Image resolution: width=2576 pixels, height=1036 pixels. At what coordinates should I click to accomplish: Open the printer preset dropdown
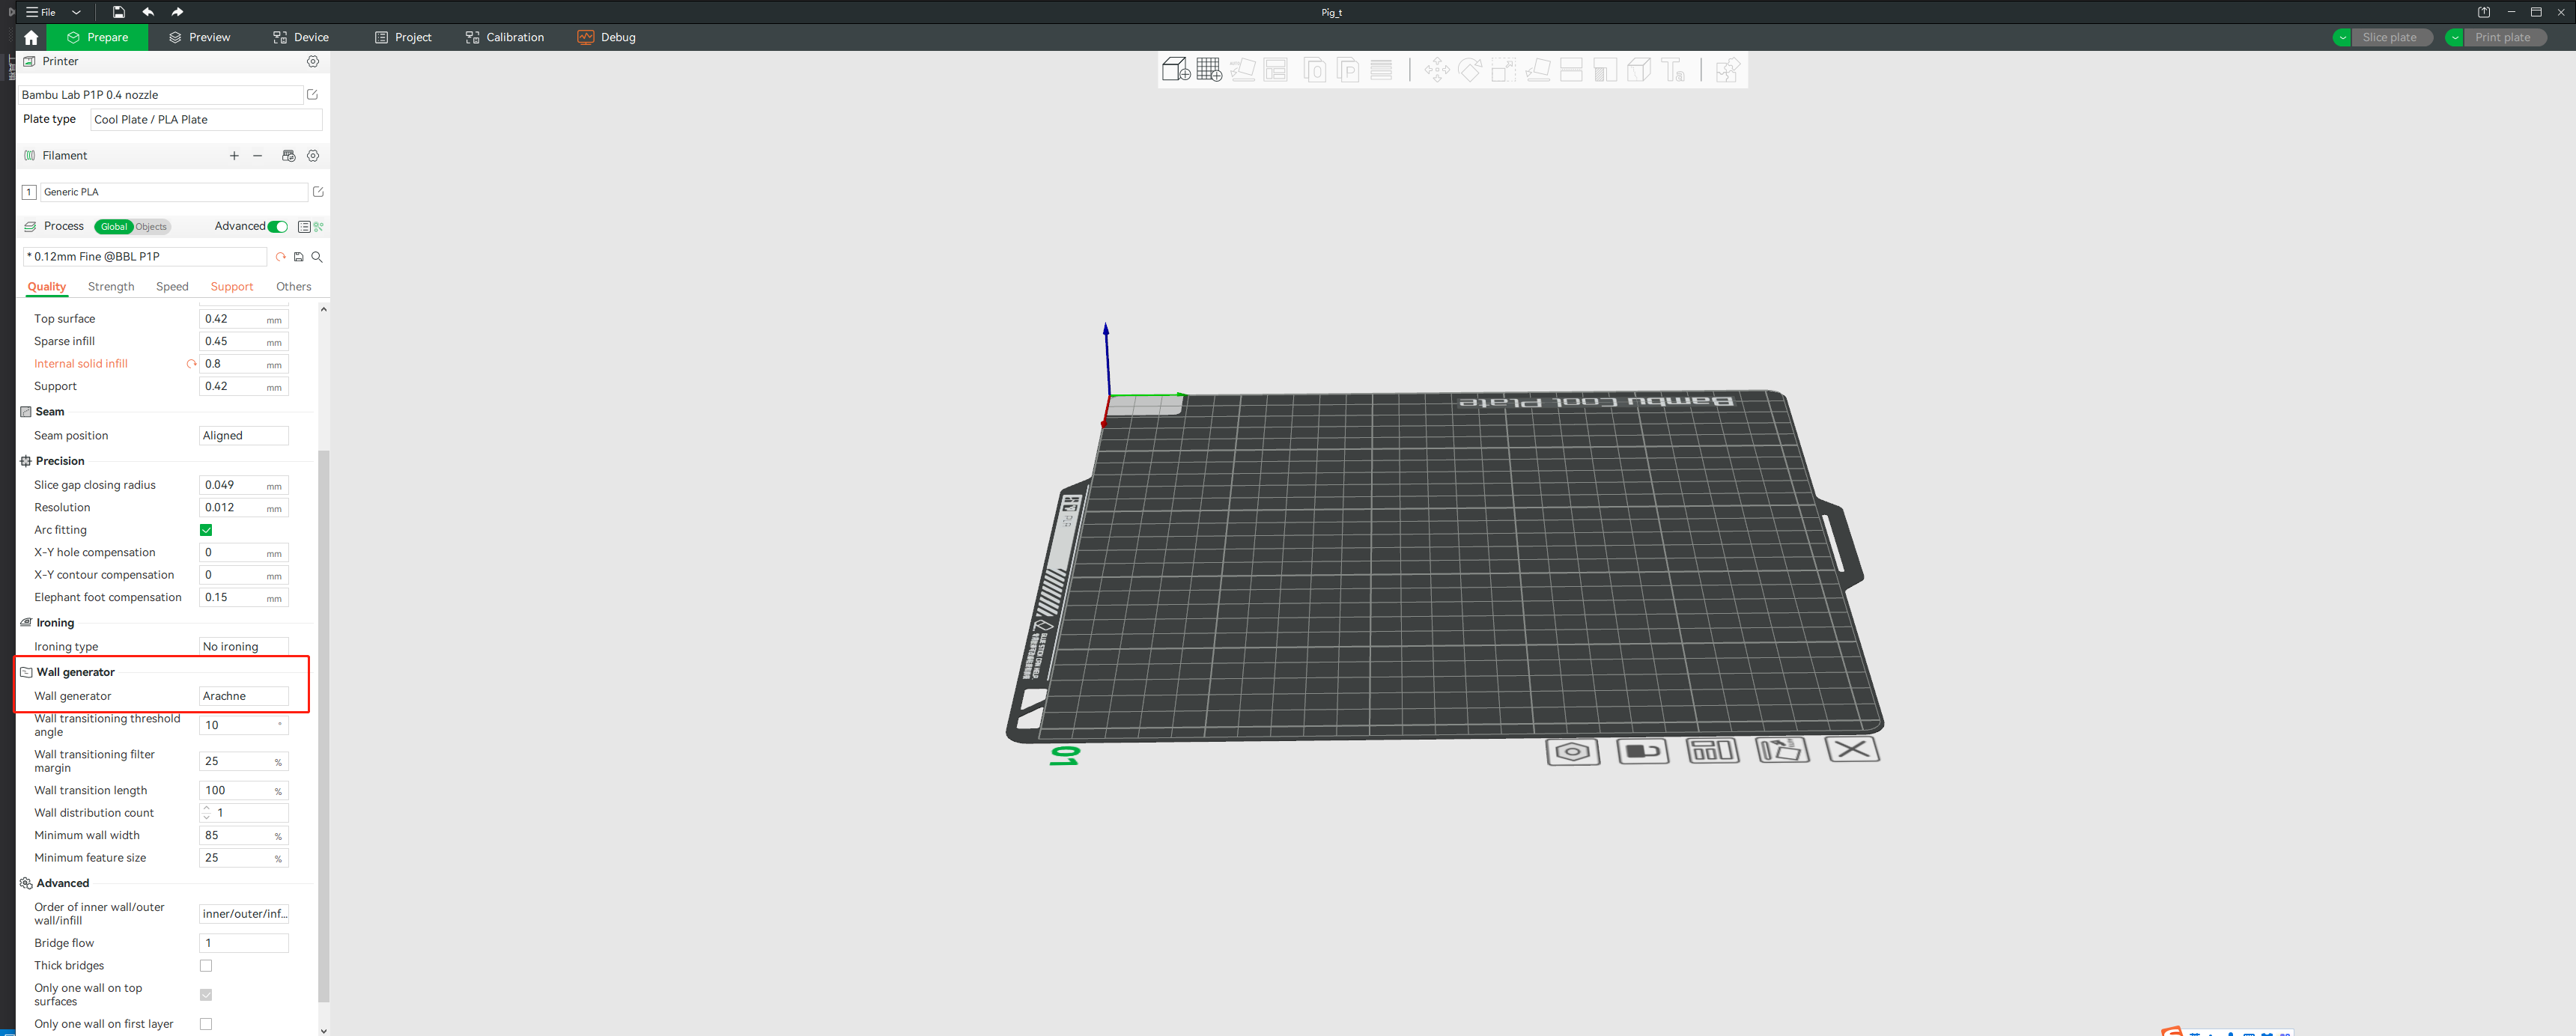pyautogui.click(x=161, y=95)
